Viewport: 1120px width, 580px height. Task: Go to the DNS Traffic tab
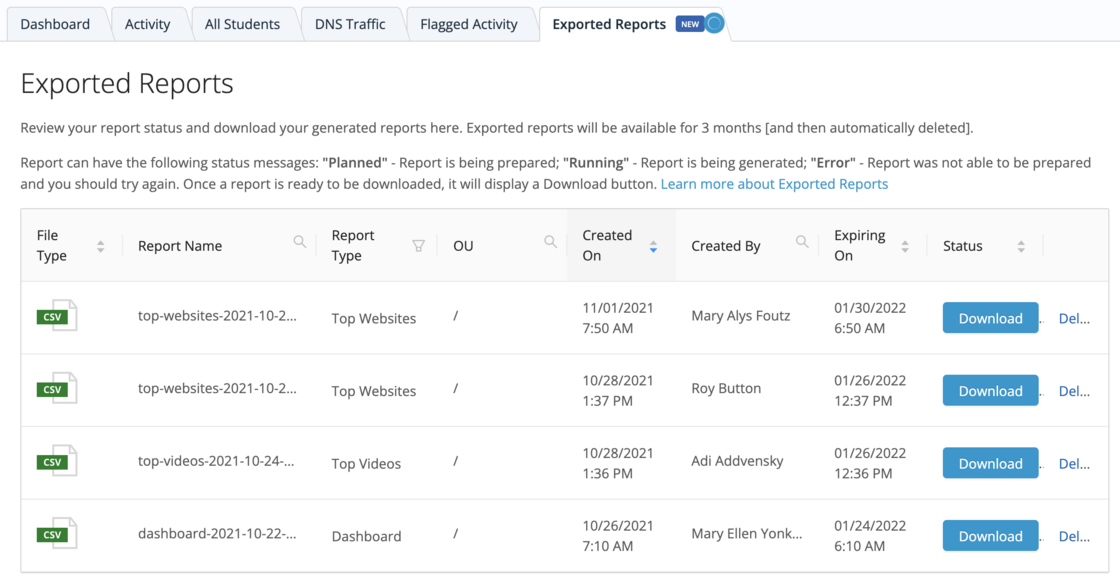click(350, 24)
